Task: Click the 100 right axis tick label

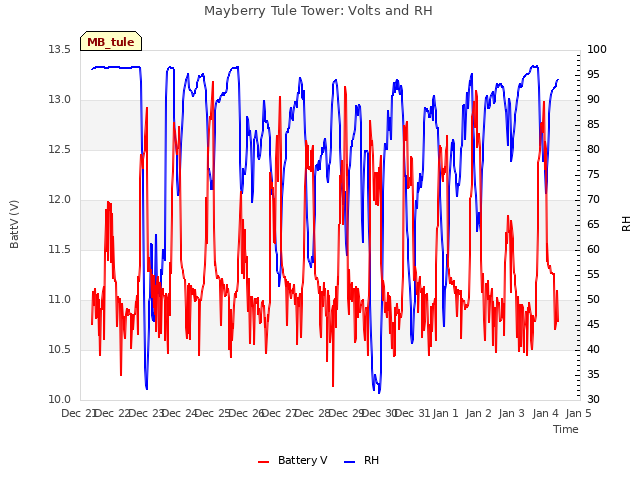Action: pyautogui.click(x=597, y=50)
